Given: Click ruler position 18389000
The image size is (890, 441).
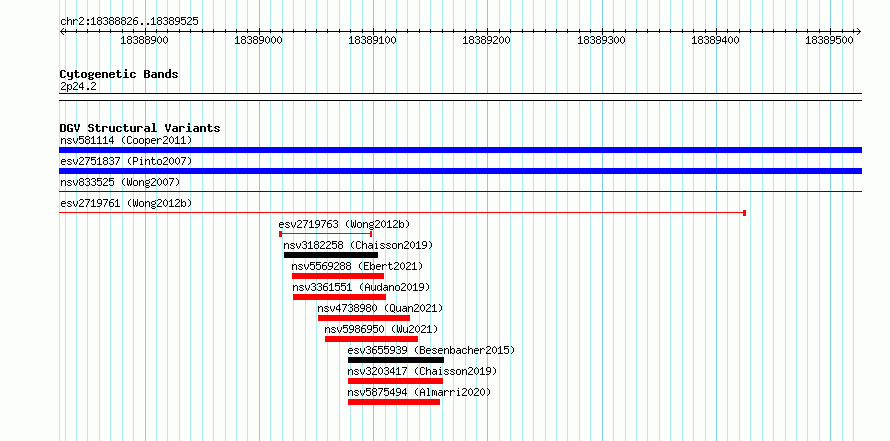Looking at the screenshot, I should point(259,40).
